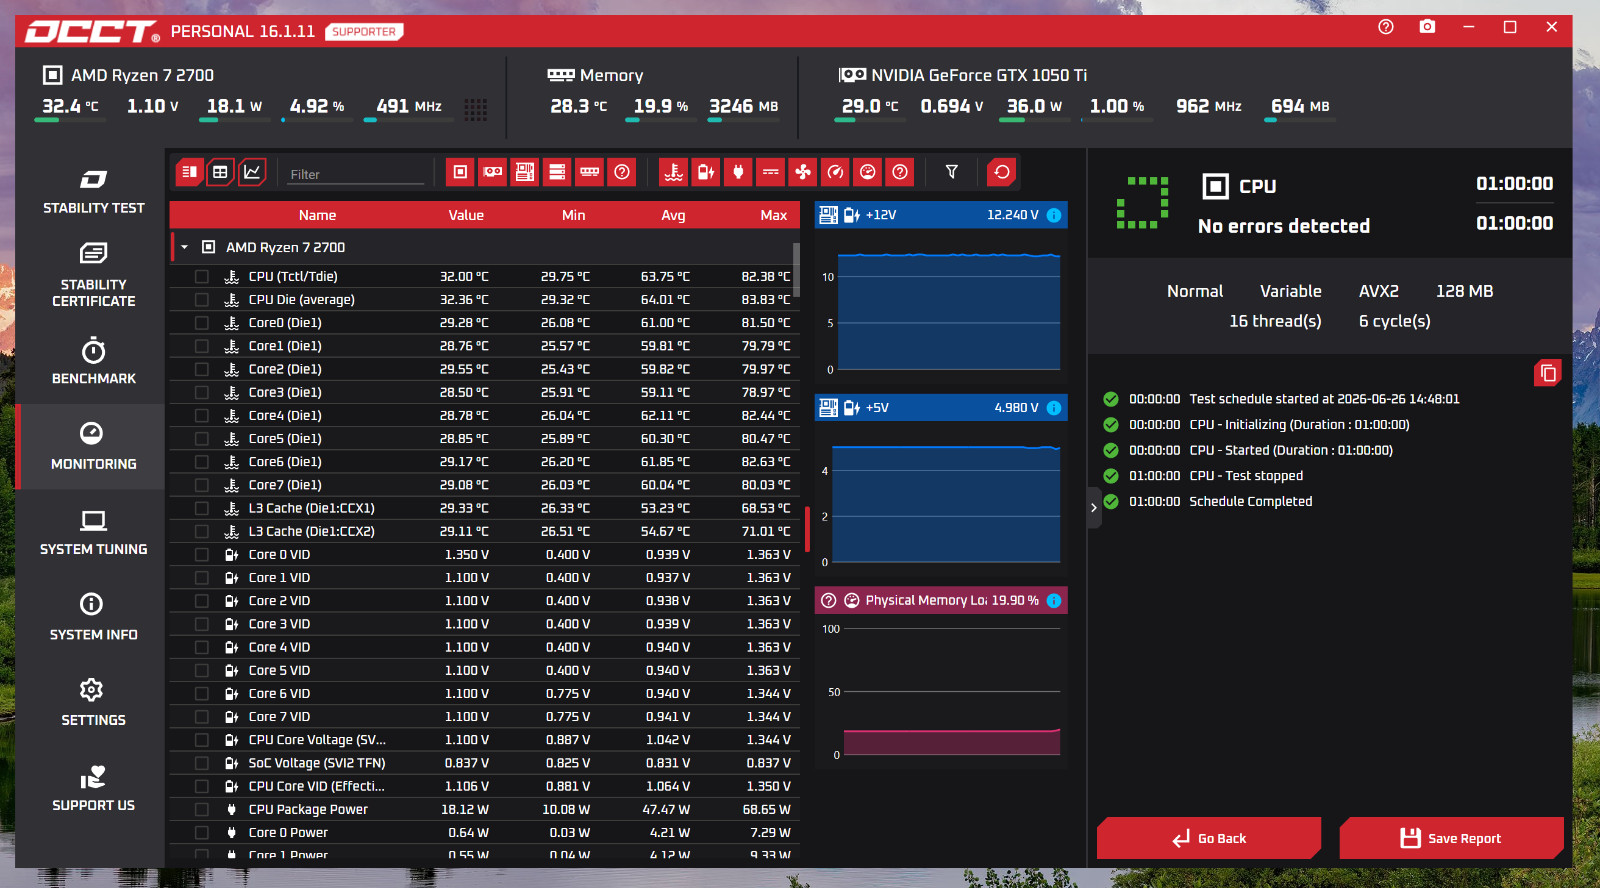
Task: Check the CPU Package Power checkbox
Action: tap(202, 810)
